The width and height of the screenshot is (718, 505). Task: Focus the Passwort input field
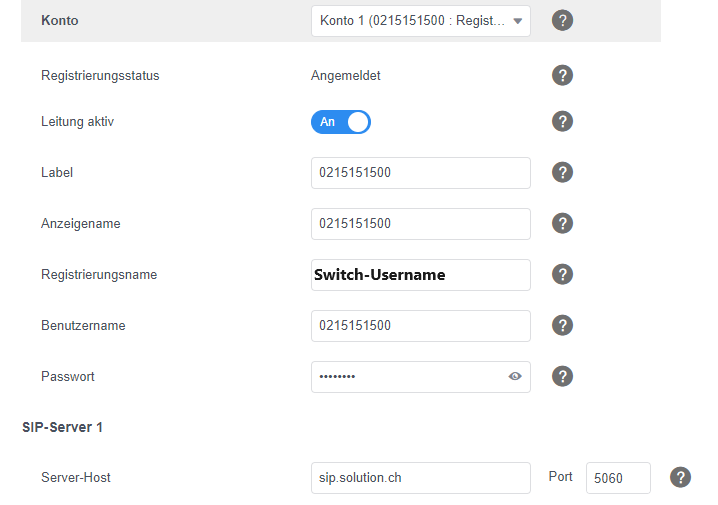coord(421,377)
